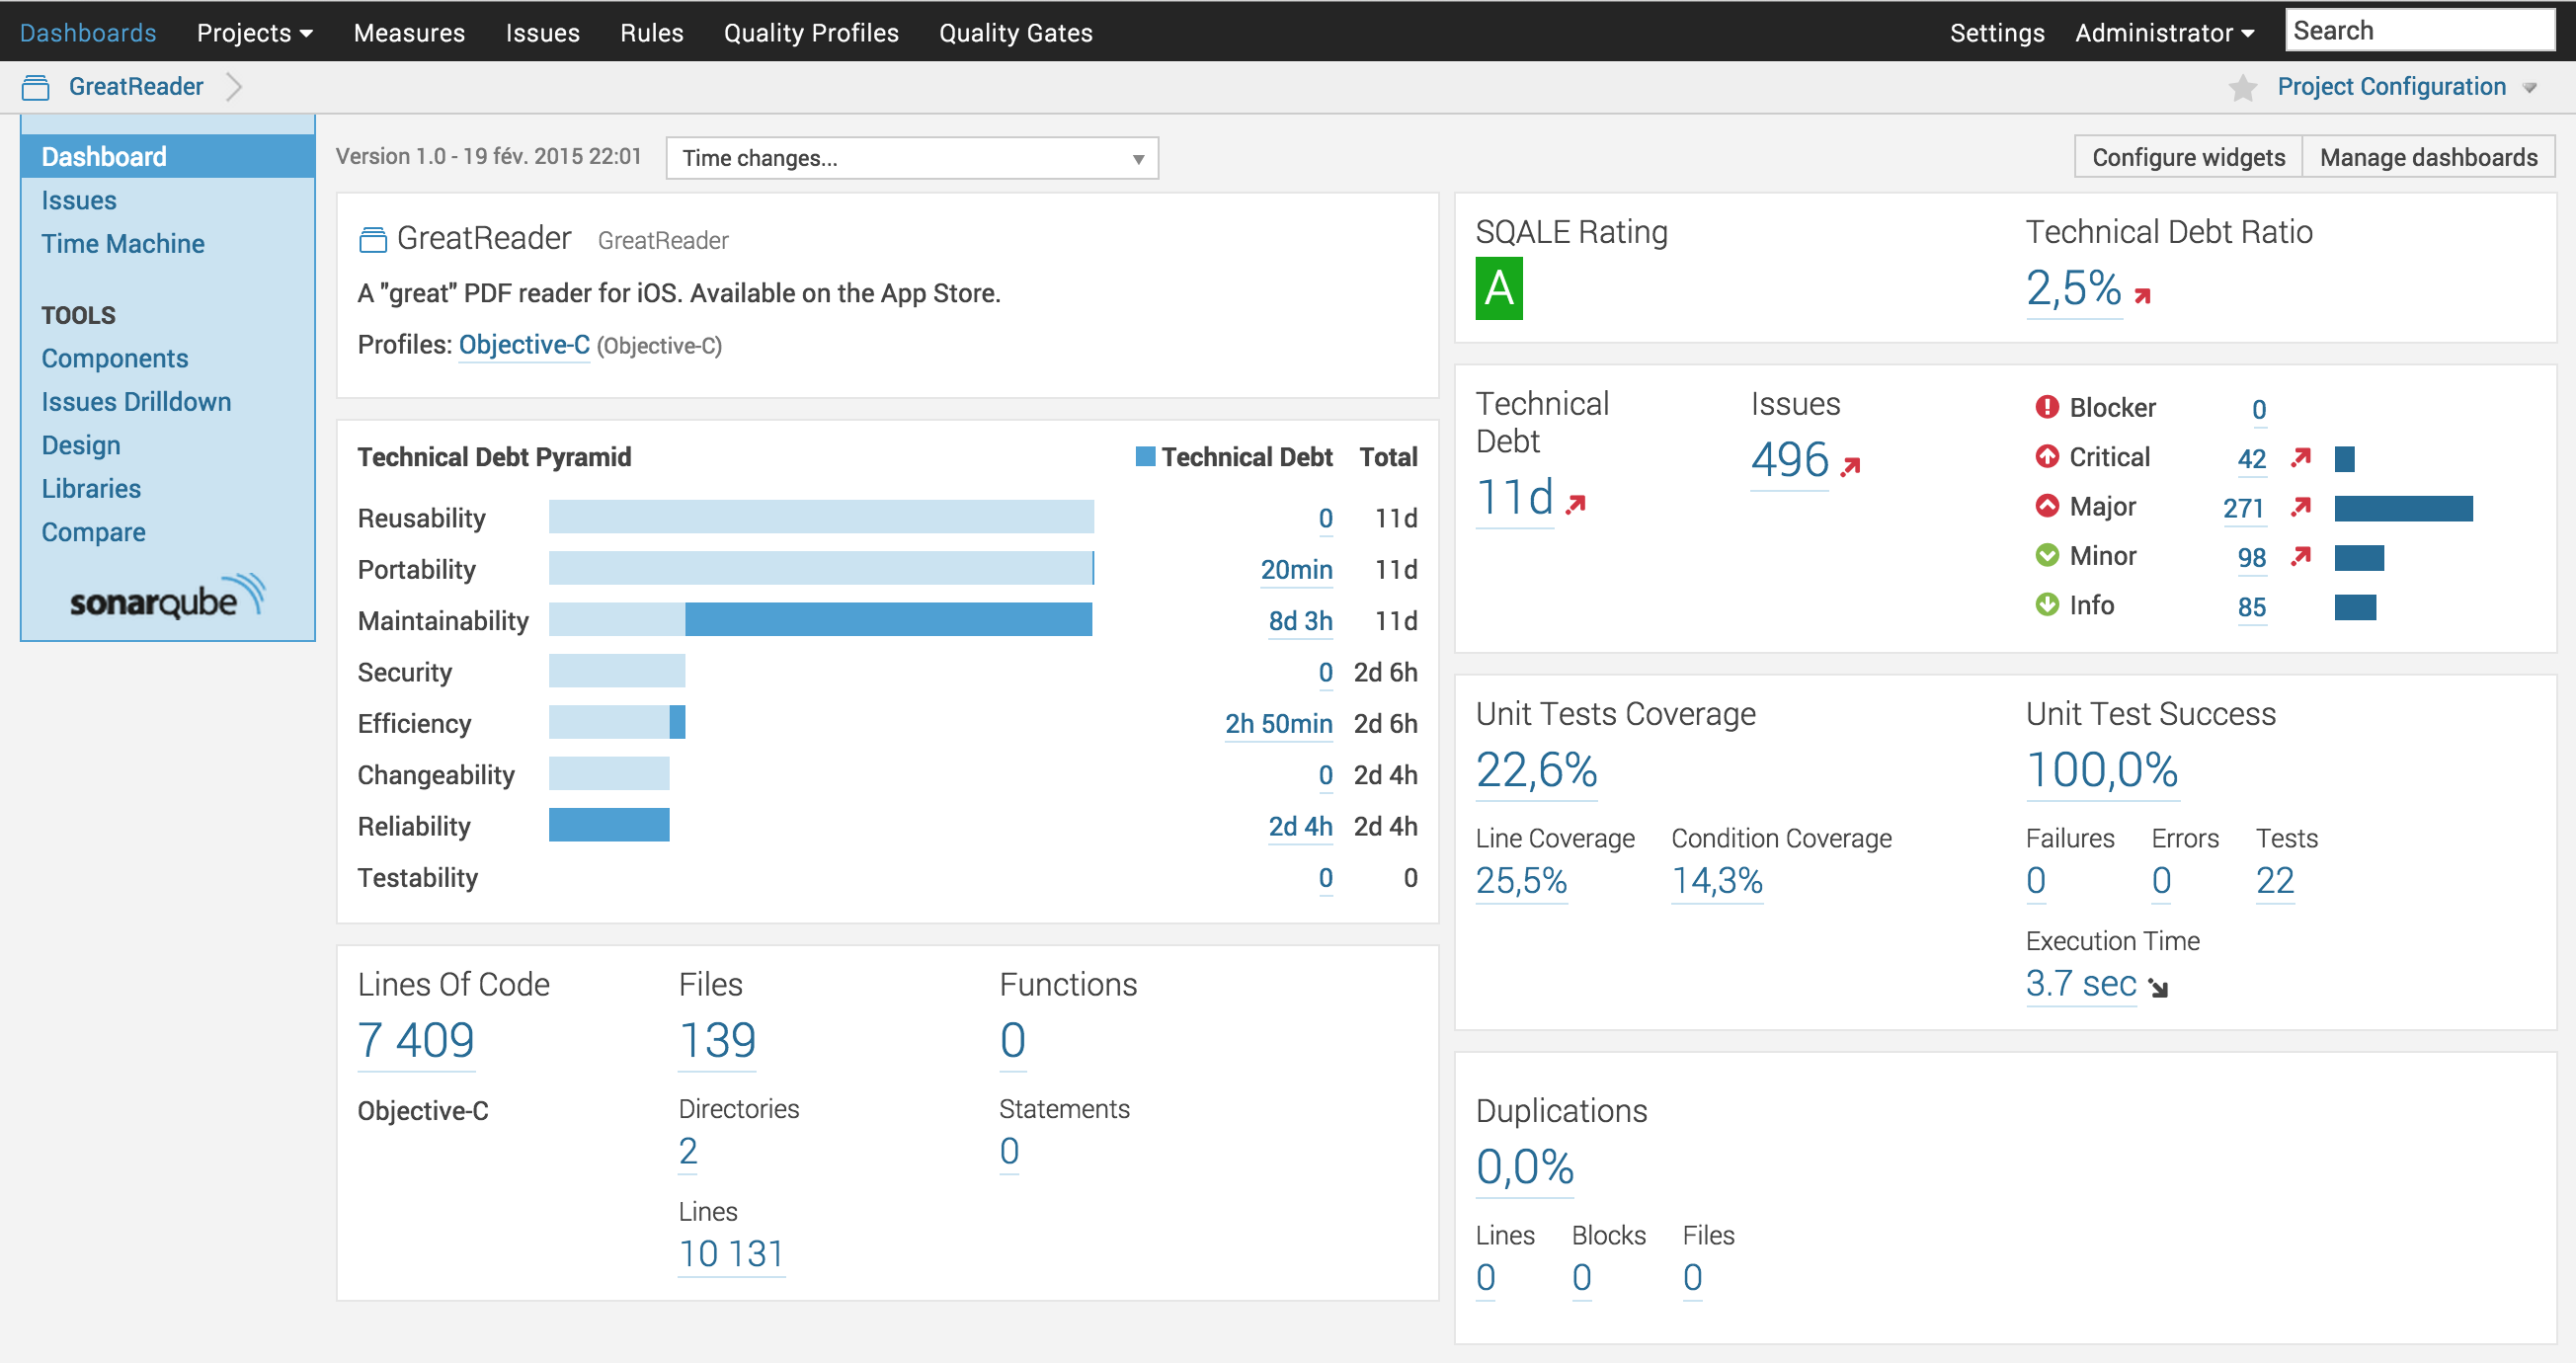2576x1363 pixels.
Task: Click the green SQALE rating A badge
Action: 1498,289
